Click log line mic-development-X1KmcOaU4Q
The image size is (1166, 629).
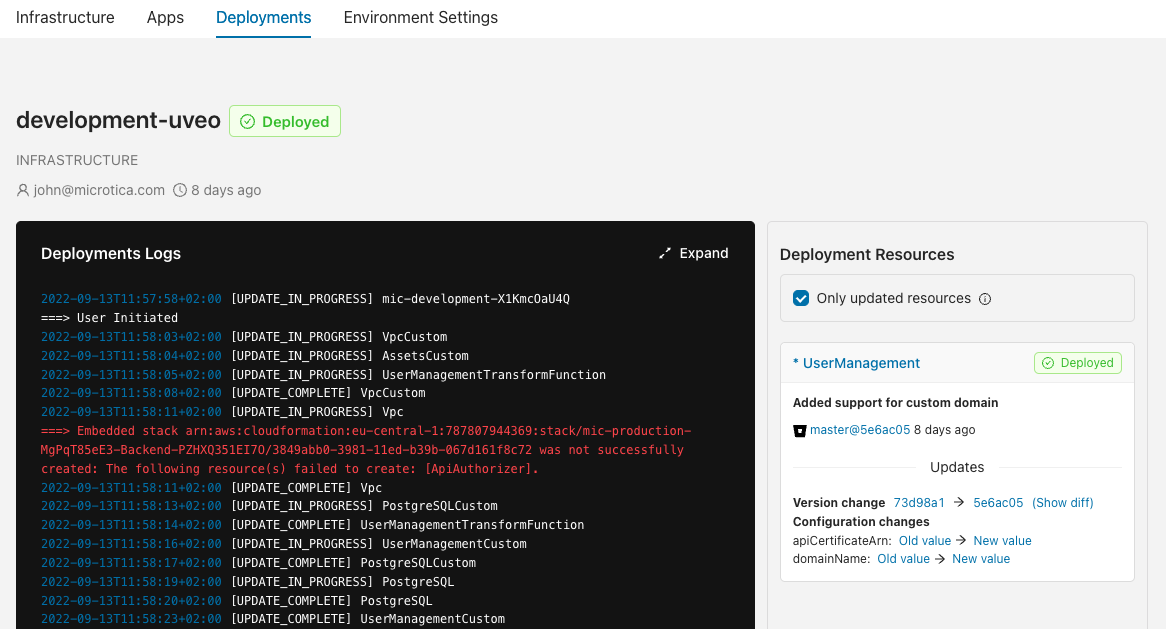click(x=306, y=299)
